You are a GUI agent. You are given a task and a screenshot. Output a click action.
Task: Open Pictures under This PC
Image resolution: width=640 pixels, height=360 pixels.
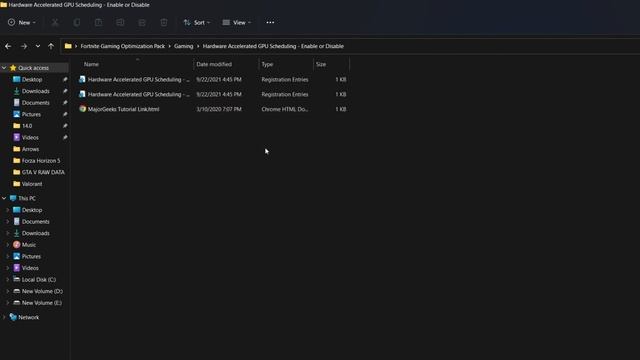click(x=31, y=256)
